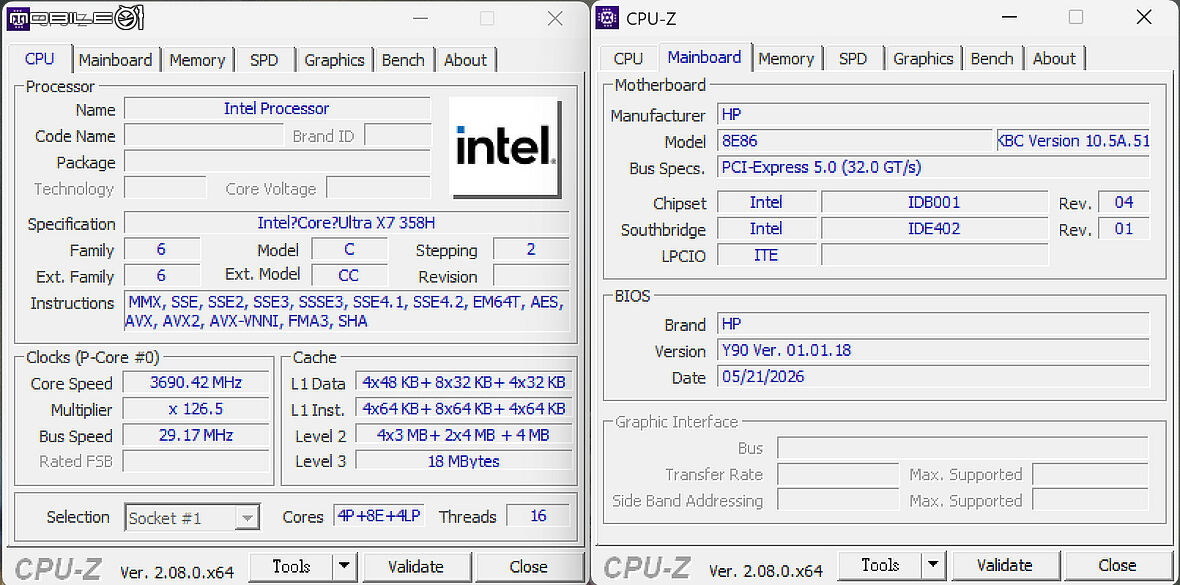
Task: Open the SPD tab in the right window
Action: (853, 58)
